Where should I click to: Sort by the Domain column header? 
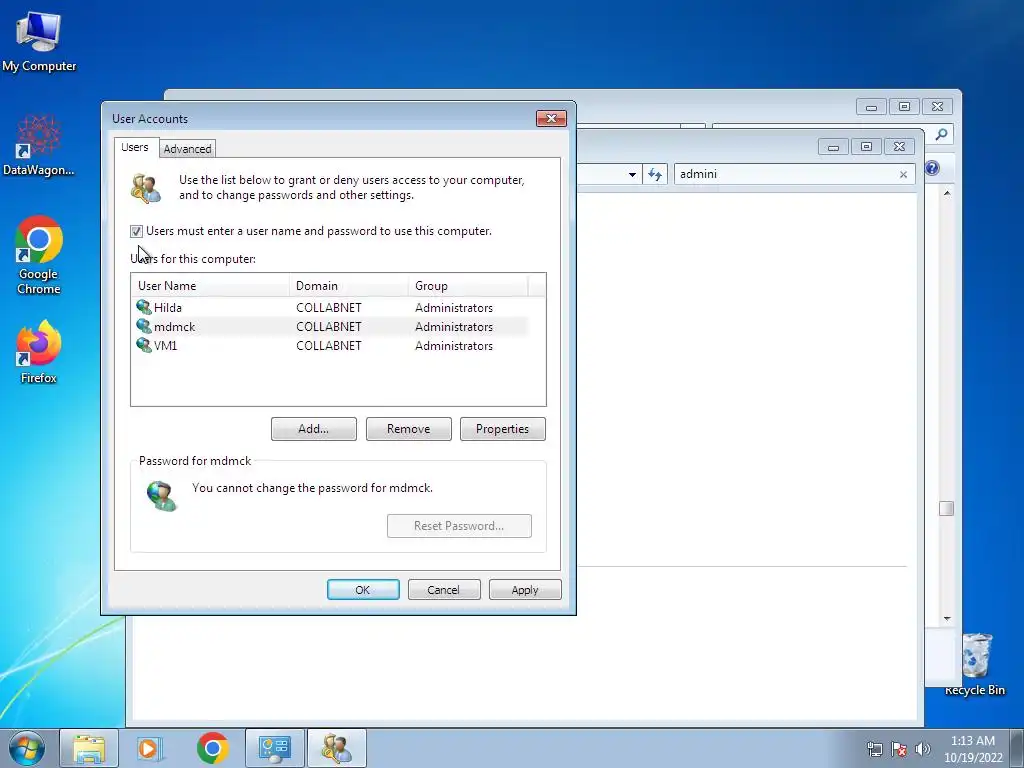point(349,285)
